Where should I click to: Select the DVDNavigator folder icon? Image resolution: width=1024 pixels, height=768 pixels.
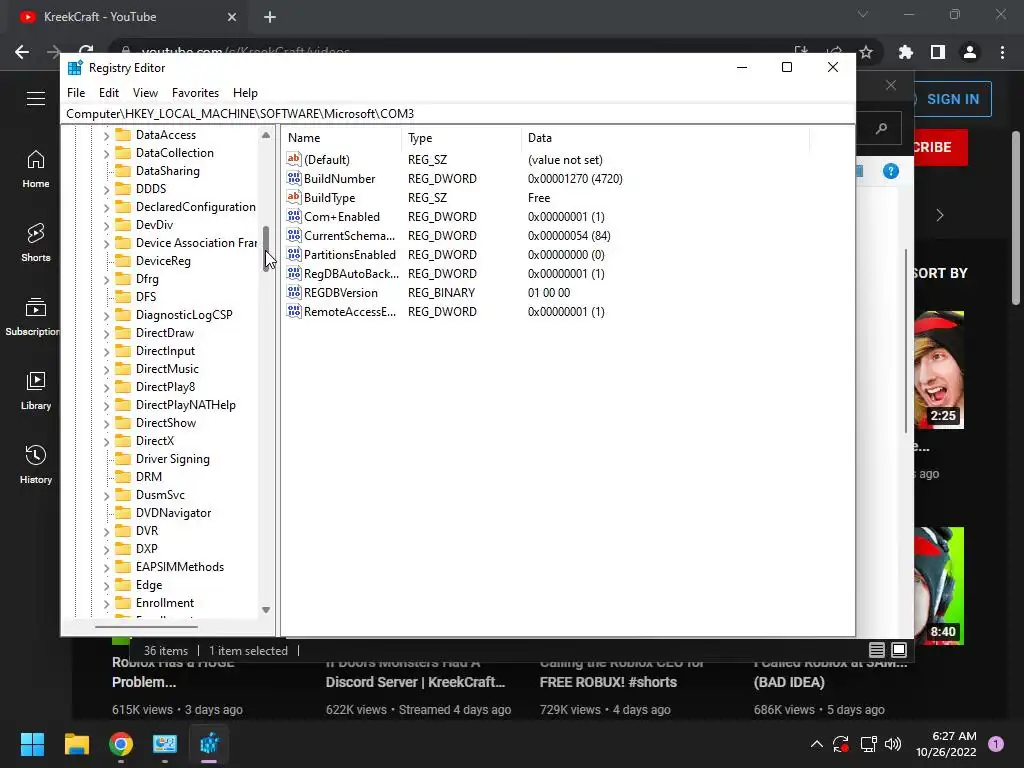123,513
